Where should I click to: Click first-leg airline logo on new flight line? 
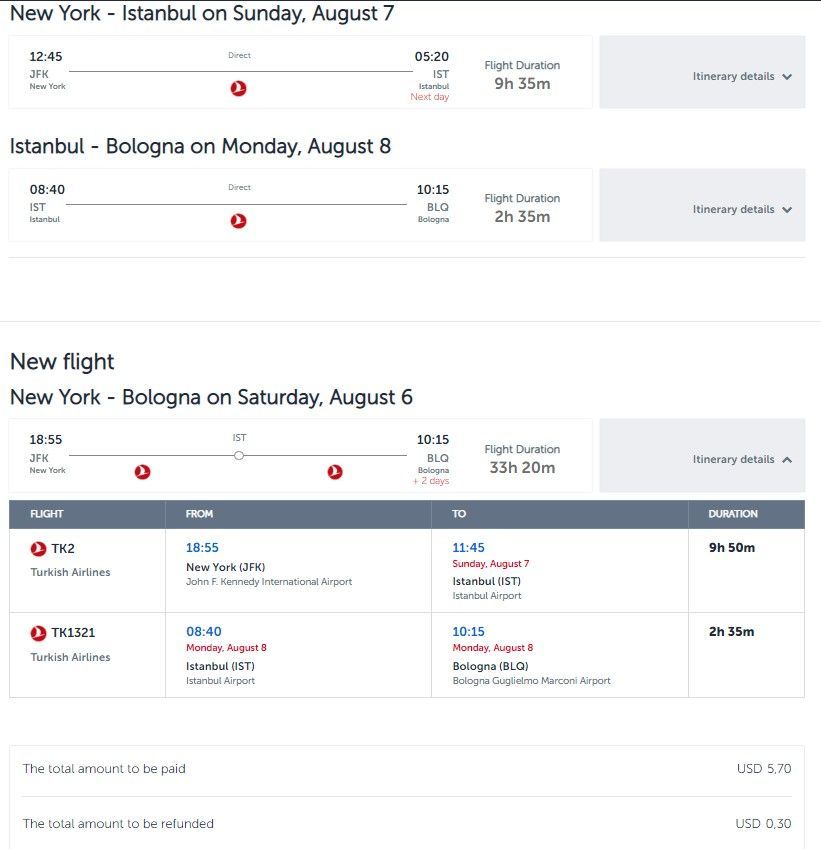click(x=142, y=472)
